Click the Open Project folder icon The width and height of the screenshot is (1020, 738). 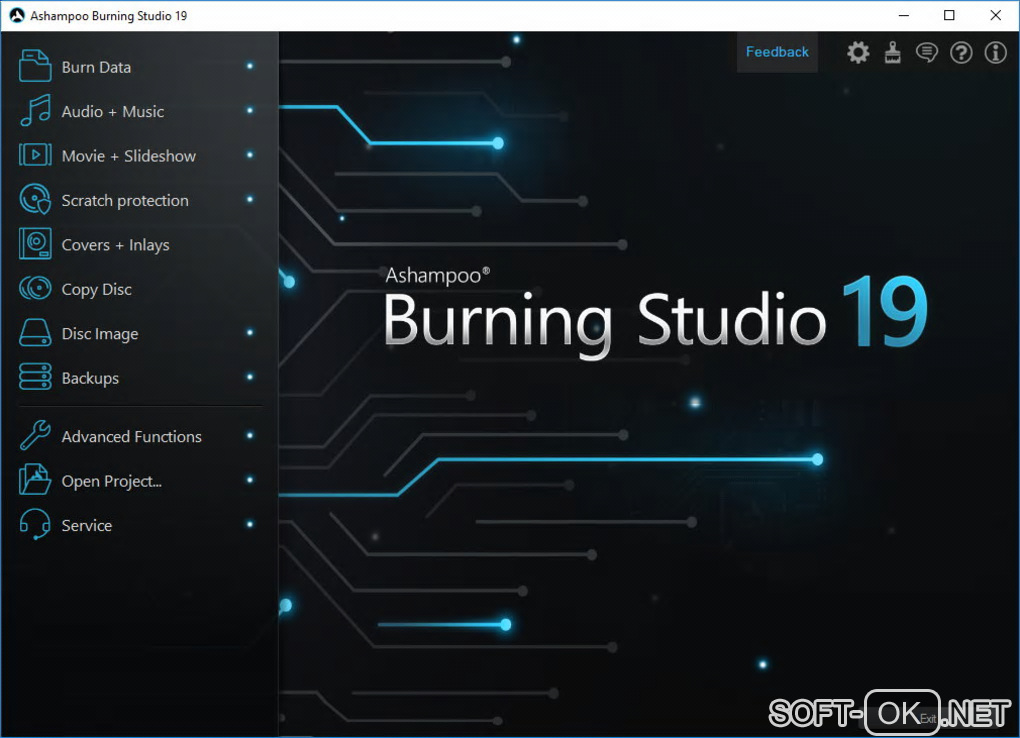35,480
